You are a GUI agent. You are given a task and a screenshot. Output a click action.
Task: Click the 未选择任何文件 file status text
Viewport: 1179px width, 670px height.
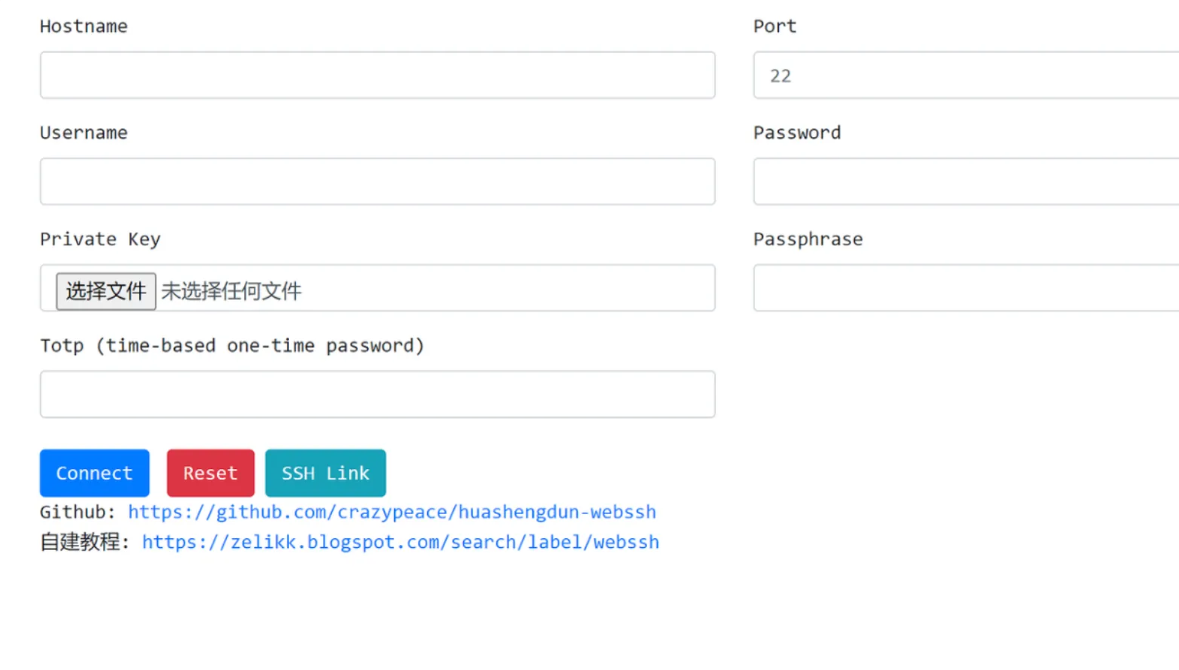(x=232, y=291)
